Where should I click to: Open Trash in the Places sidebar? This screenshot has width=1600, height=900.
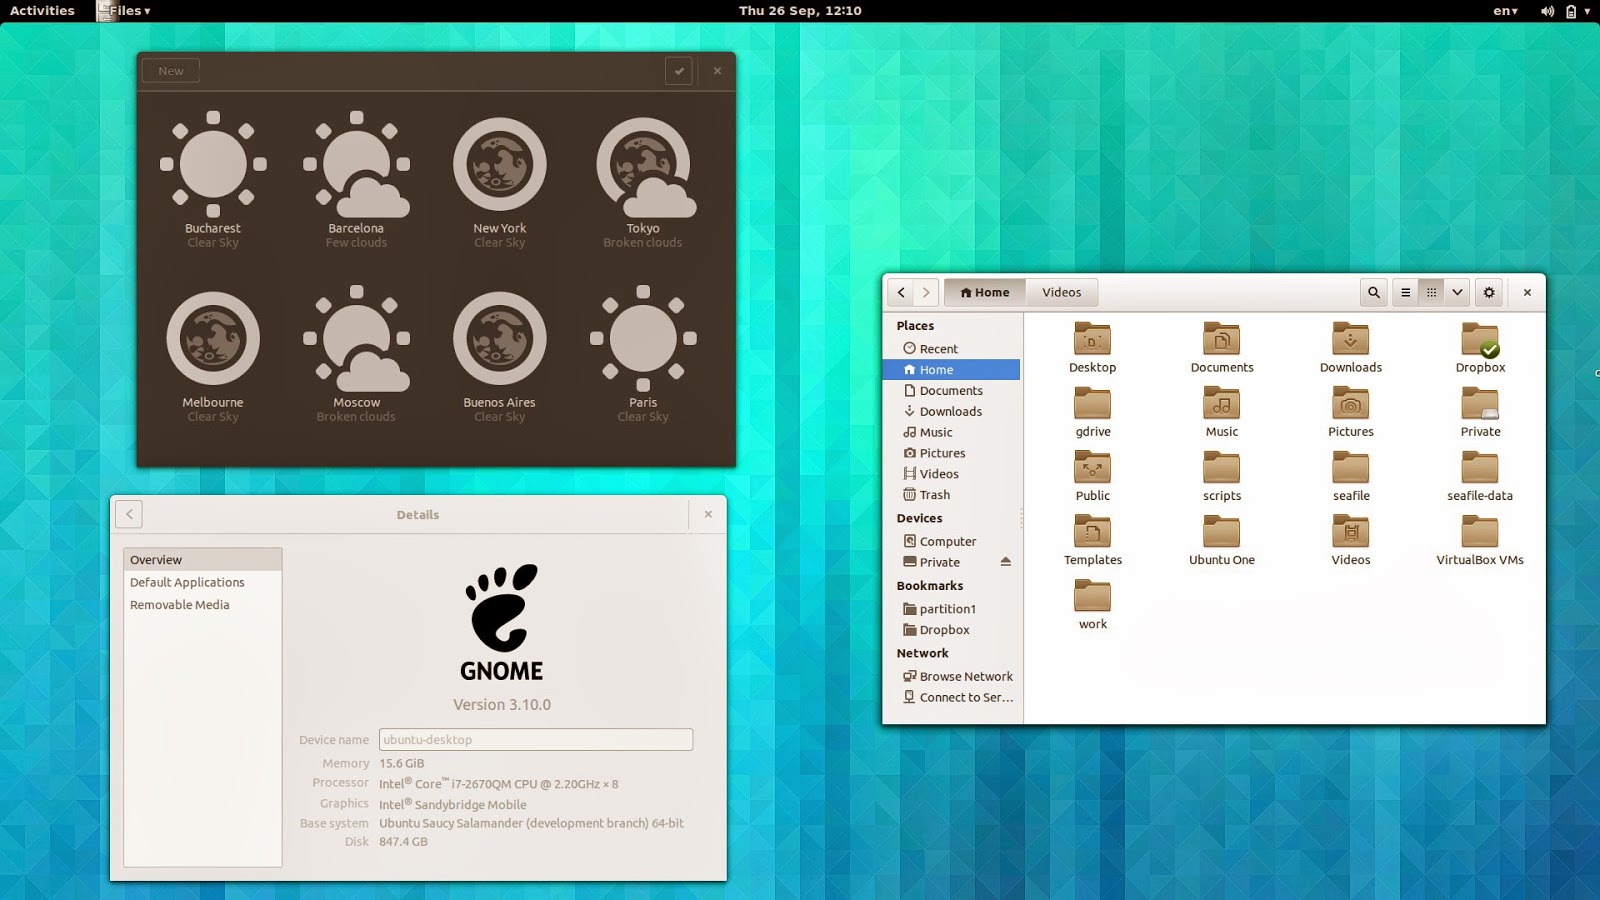(x=934, y=495)
